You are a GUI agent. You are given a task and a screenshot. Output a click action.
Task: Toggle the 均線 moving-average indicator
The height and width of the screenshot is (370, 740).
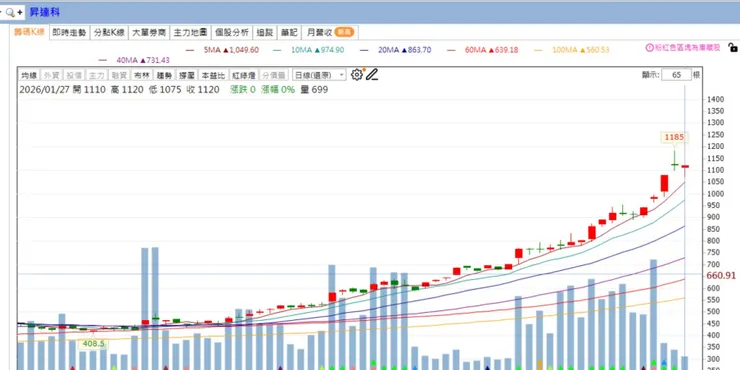point(29,75)
